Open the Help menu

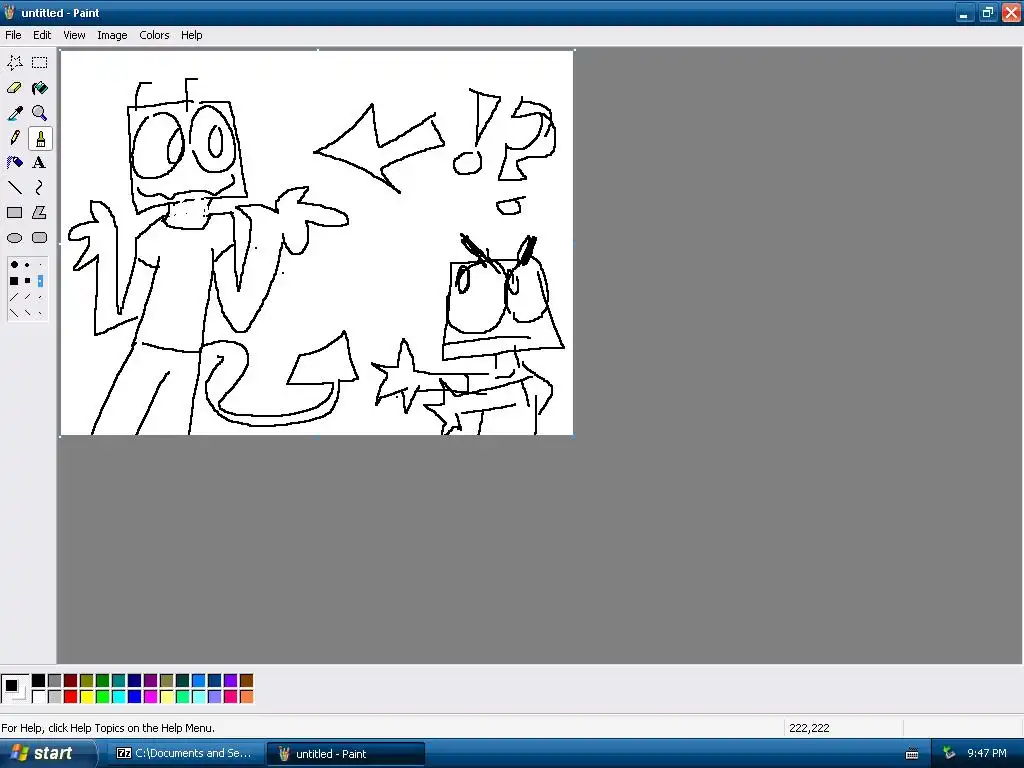[191, 35]
